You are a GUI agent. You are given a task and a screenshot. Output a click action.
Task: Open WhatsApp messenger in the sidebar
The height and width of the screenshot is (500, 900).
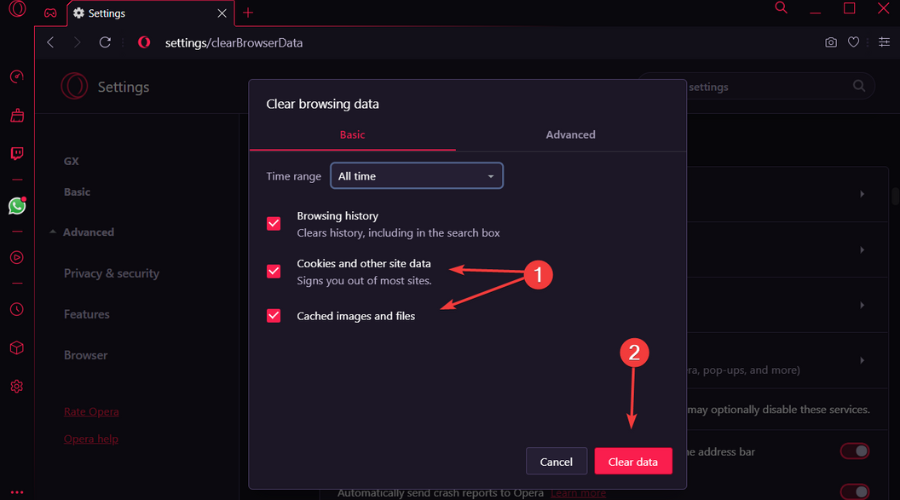pos(17,206)
